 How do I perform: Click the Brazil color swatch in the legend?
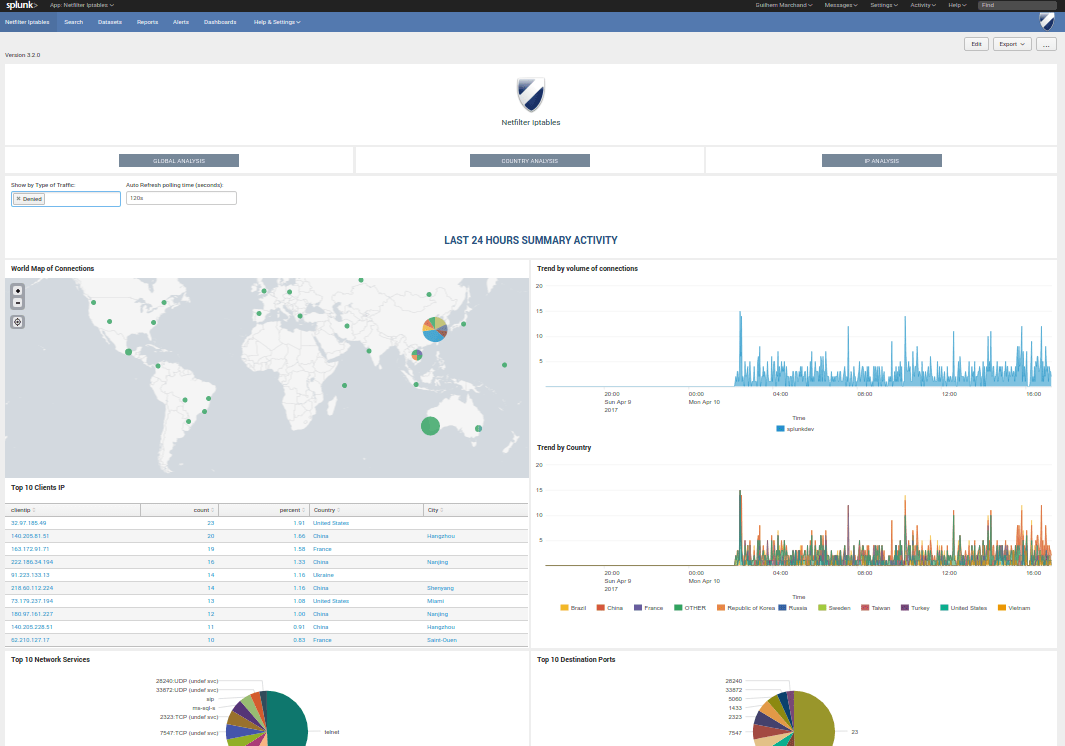point(564,607)
